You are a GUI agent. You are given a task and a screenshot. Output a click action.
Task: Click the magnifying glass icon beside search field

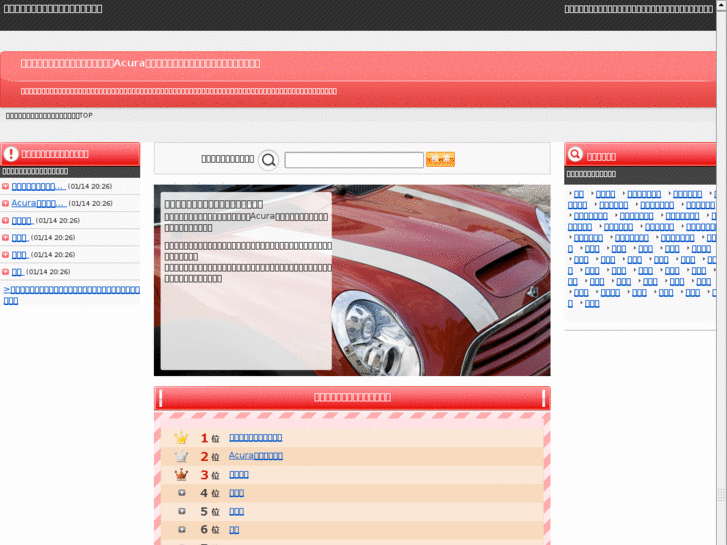tap(268, 160)
